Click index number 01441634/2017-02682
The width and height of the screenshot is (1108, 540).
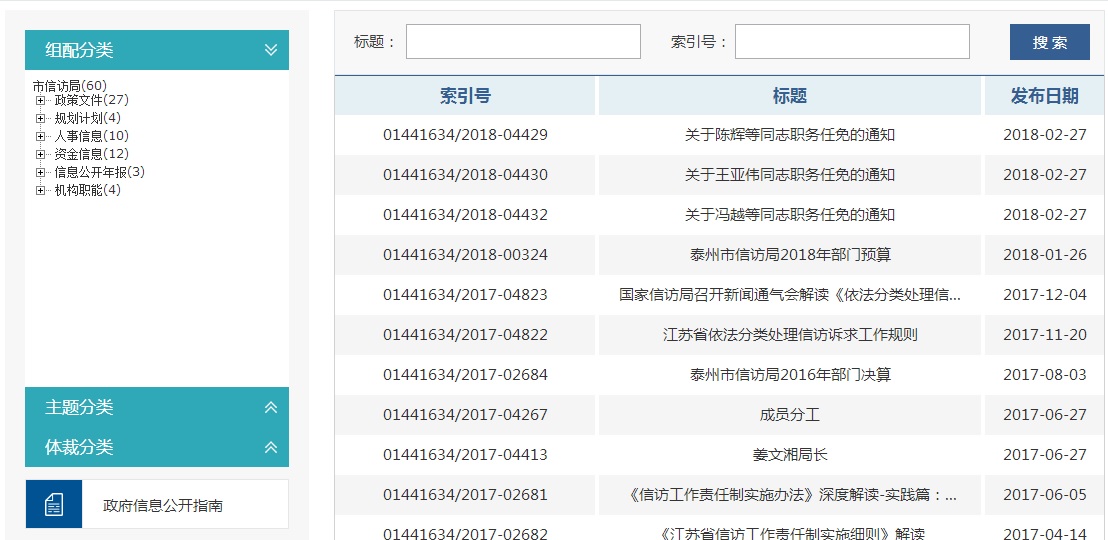(x=466, y=534)
